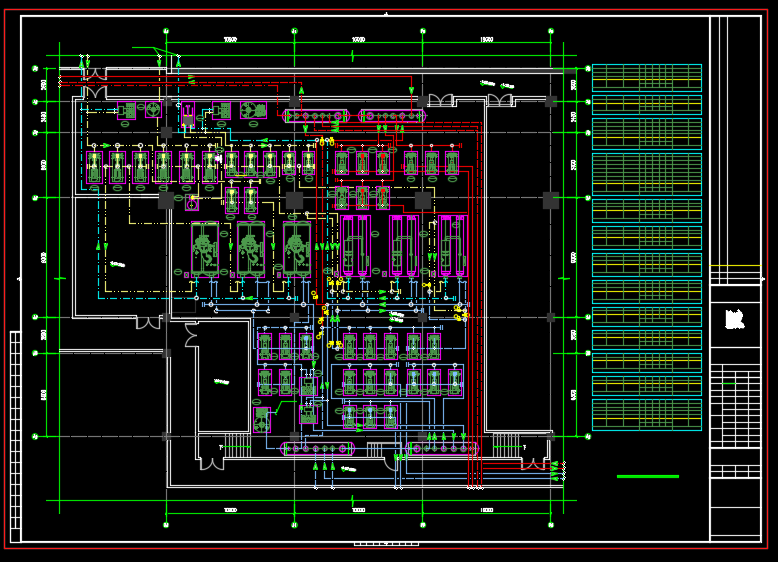This screenshot has height=562, width=778.
Task: Click the short green line in title block table
Action: click(729, 383)
